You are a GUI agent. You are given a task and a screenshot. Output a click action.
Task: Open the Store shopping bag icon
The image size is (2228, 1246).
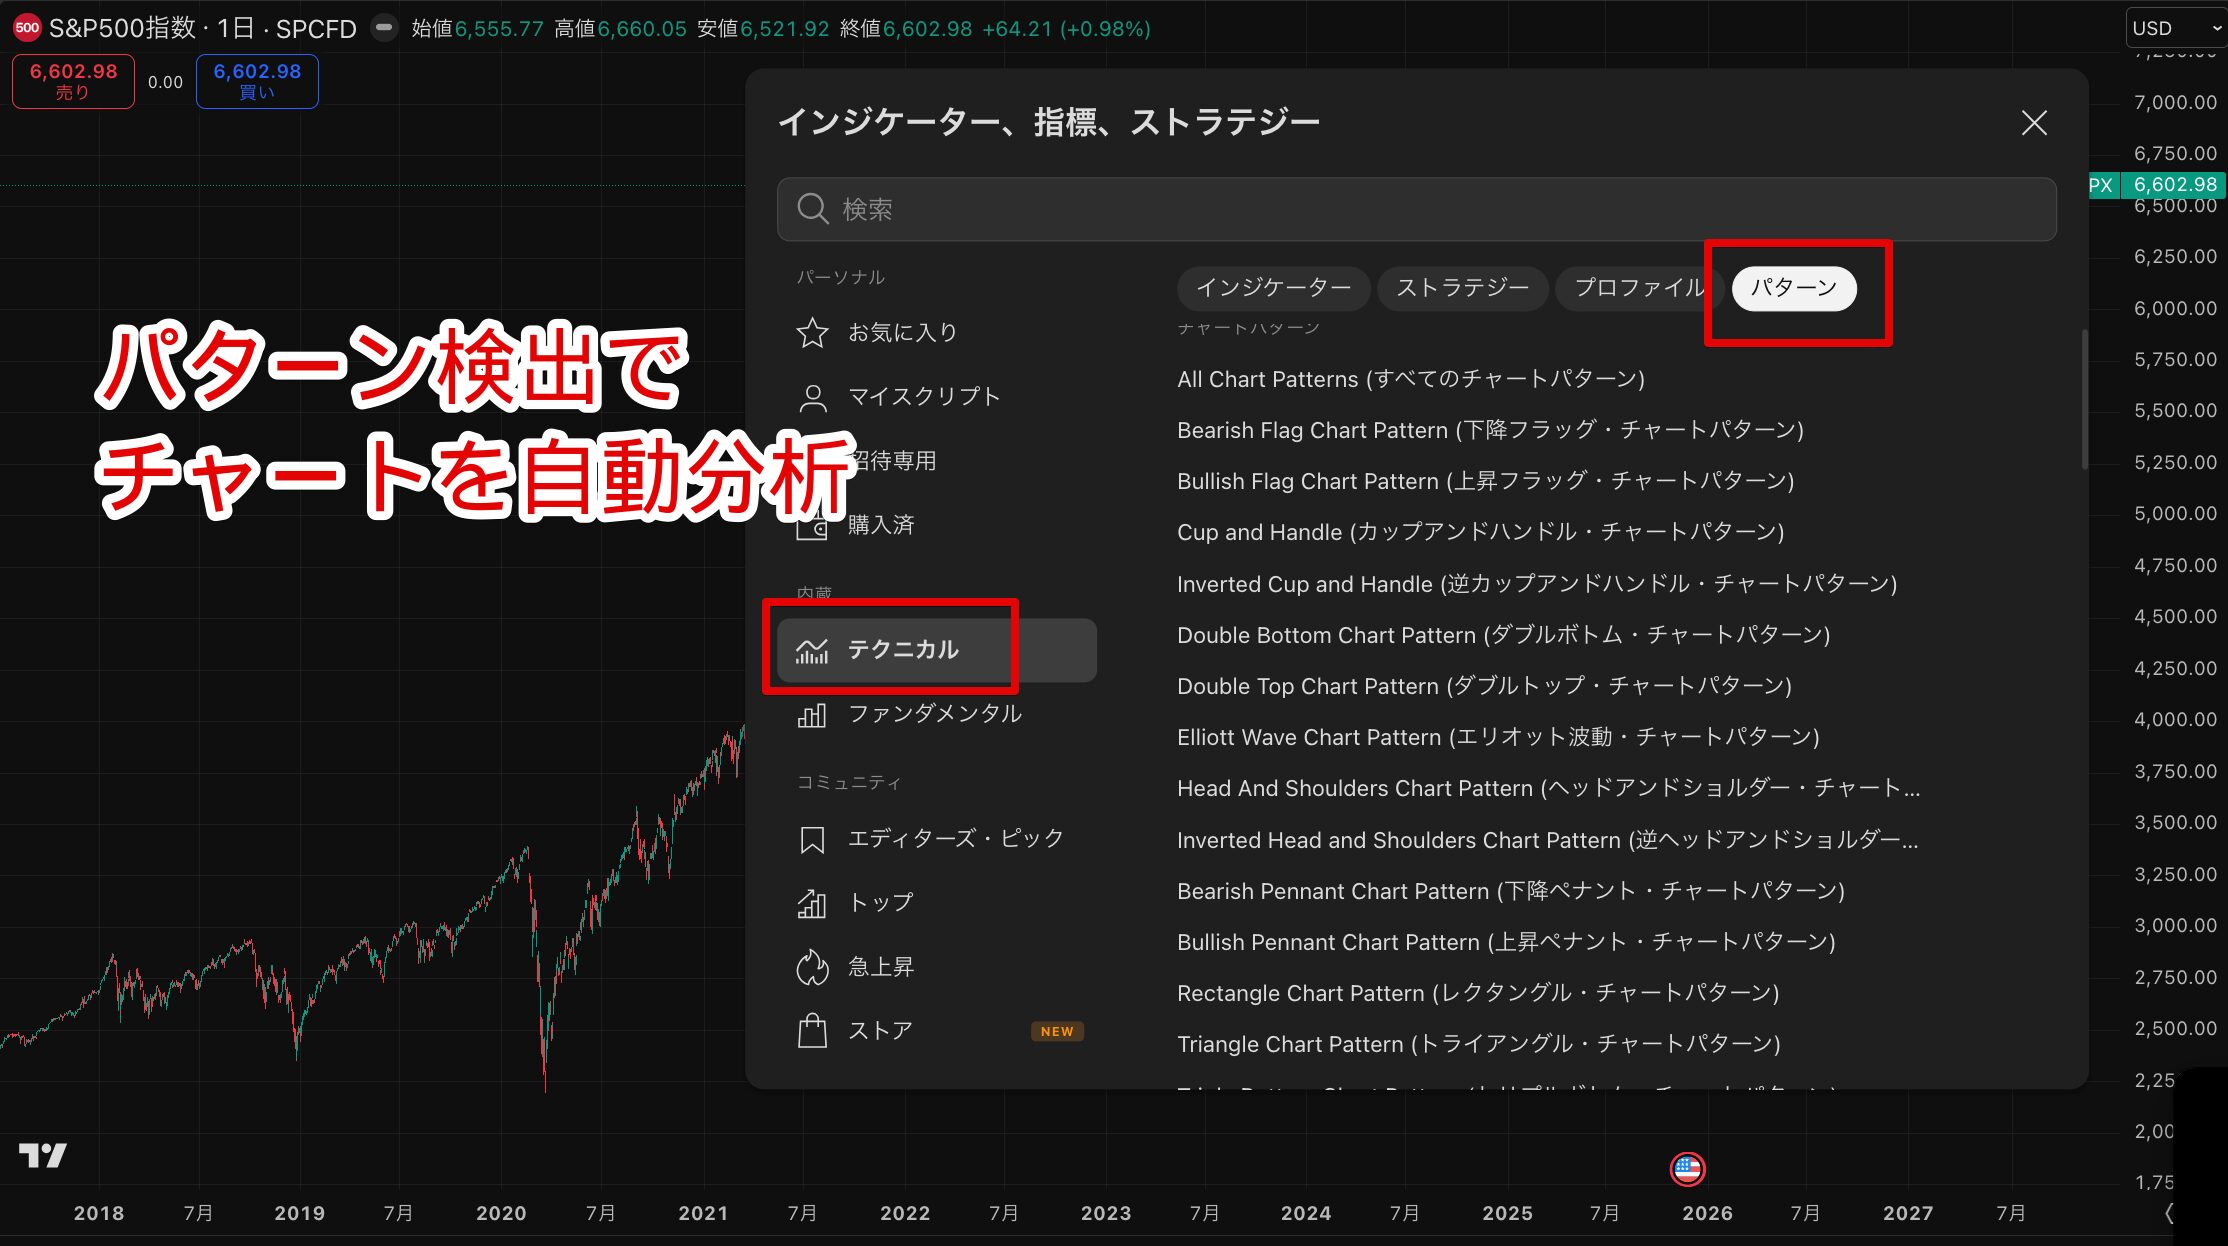pos(812,1031)
